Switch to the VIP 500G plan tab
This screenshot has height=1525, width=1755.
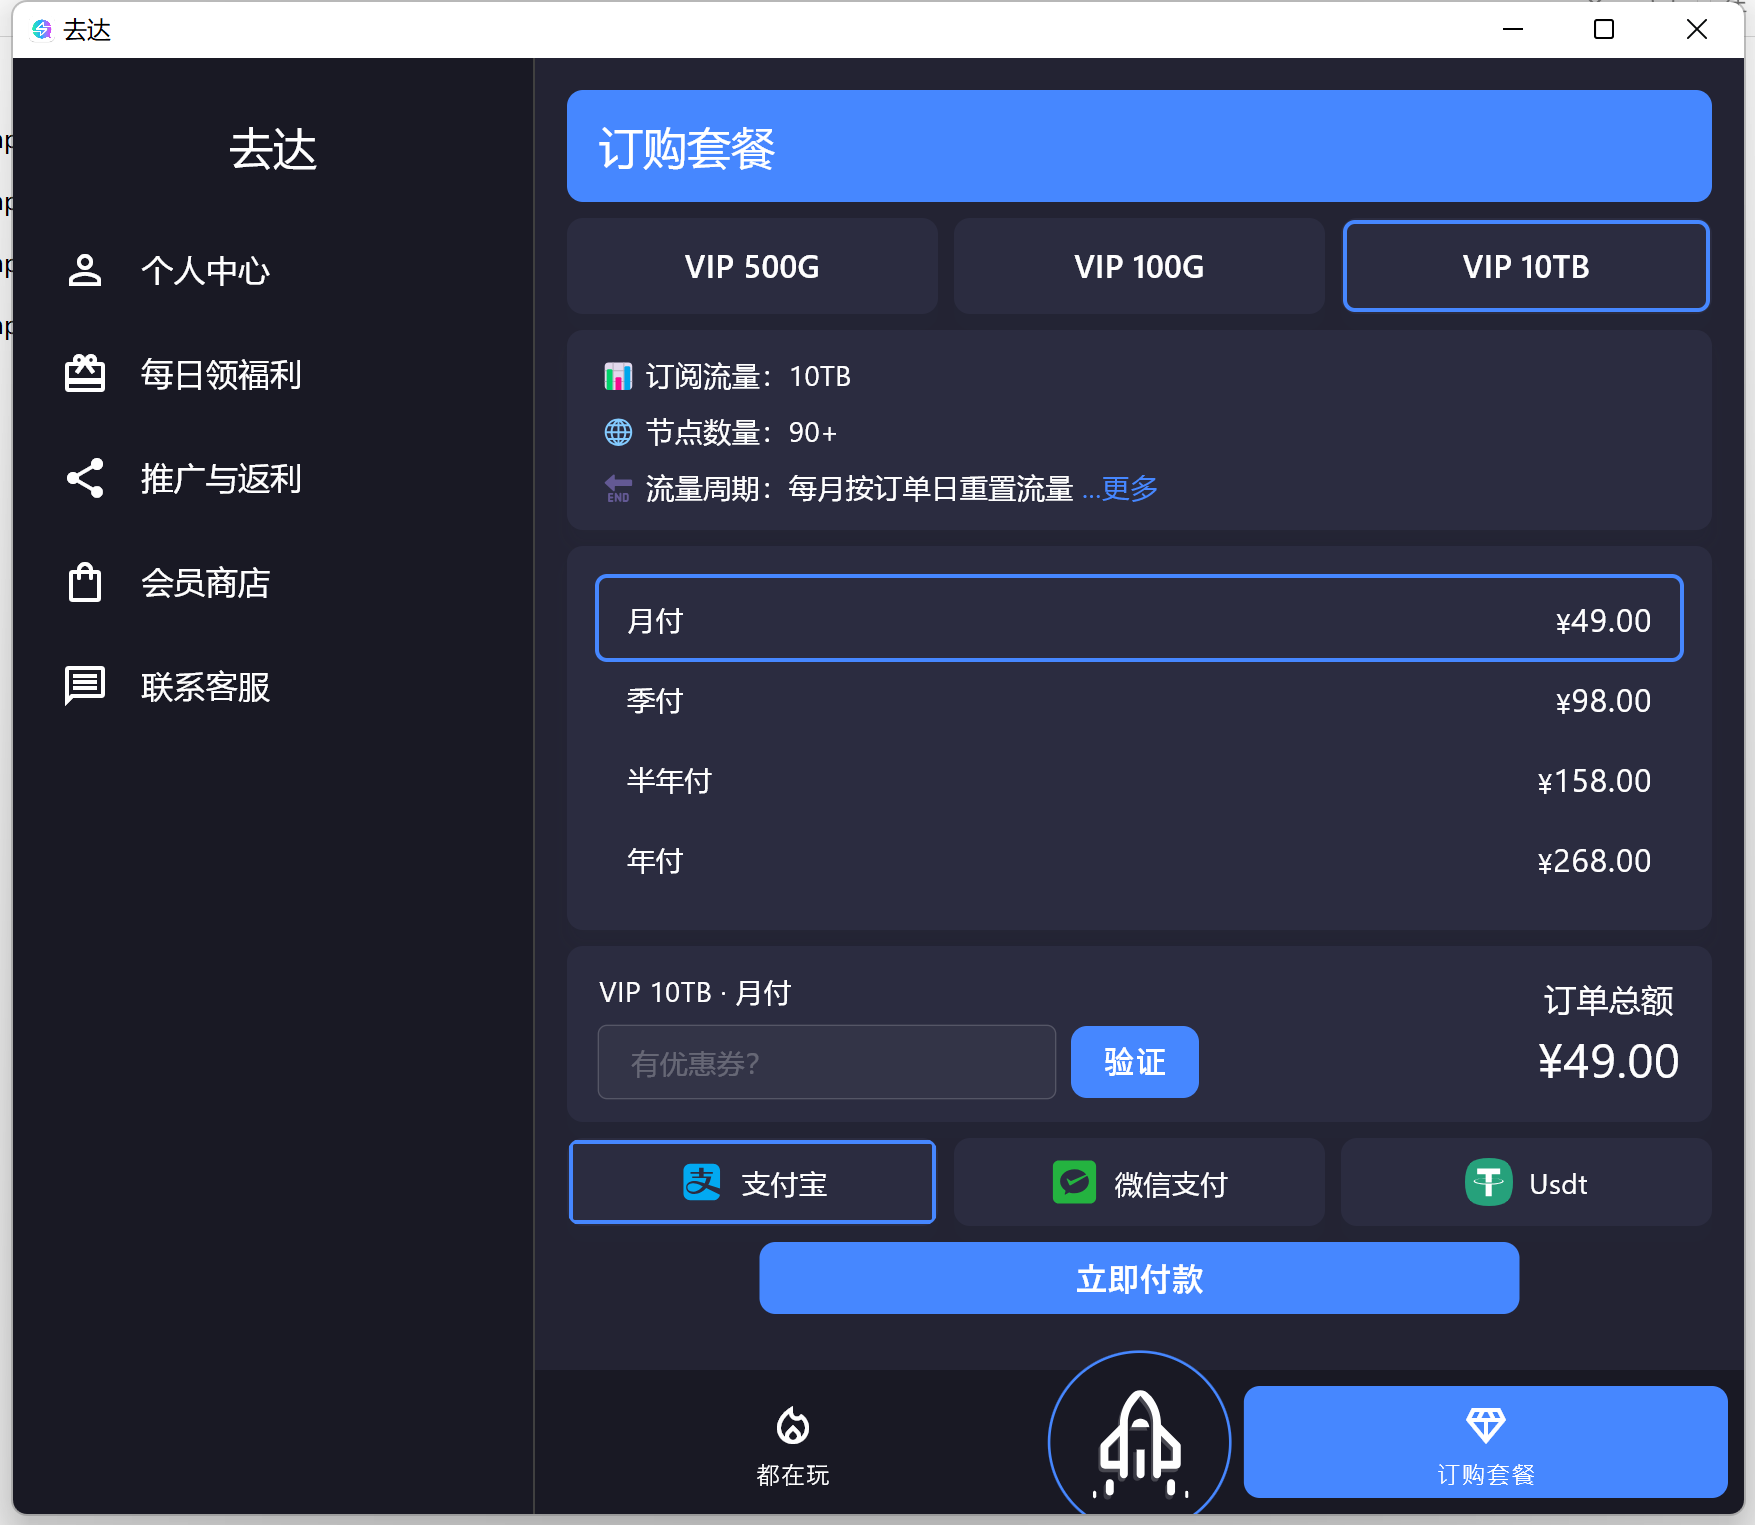pos(752,266)
